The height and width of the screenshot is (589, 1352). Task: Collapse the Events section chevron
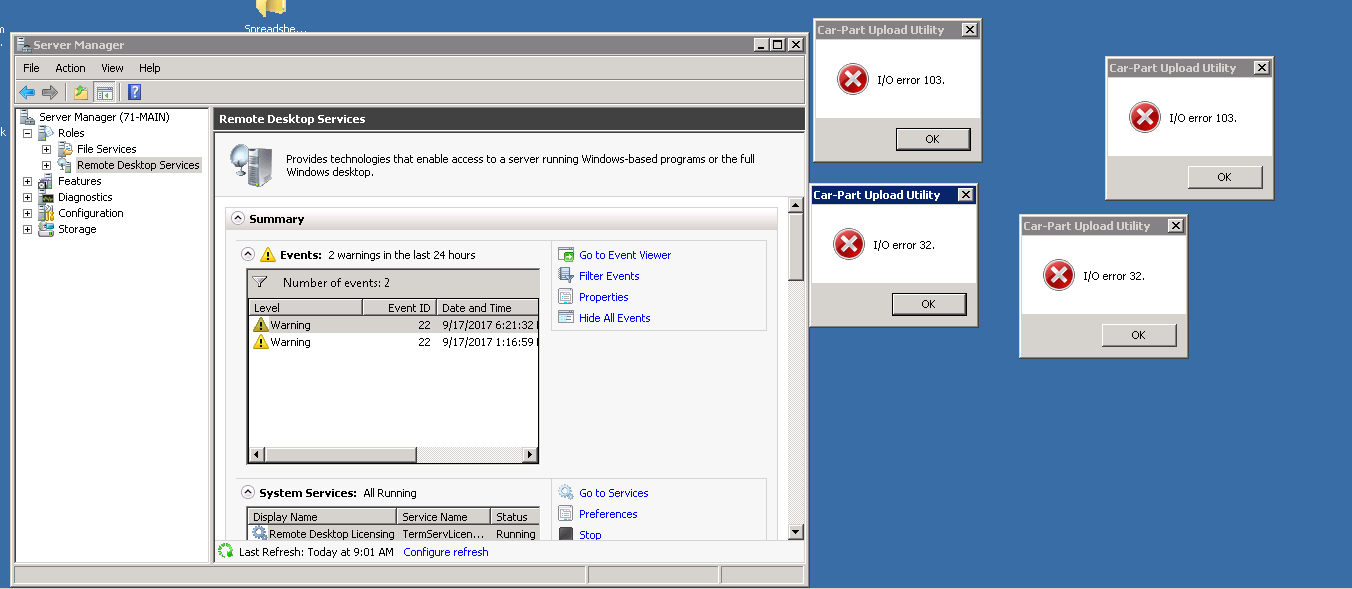(x=248, y=255)
